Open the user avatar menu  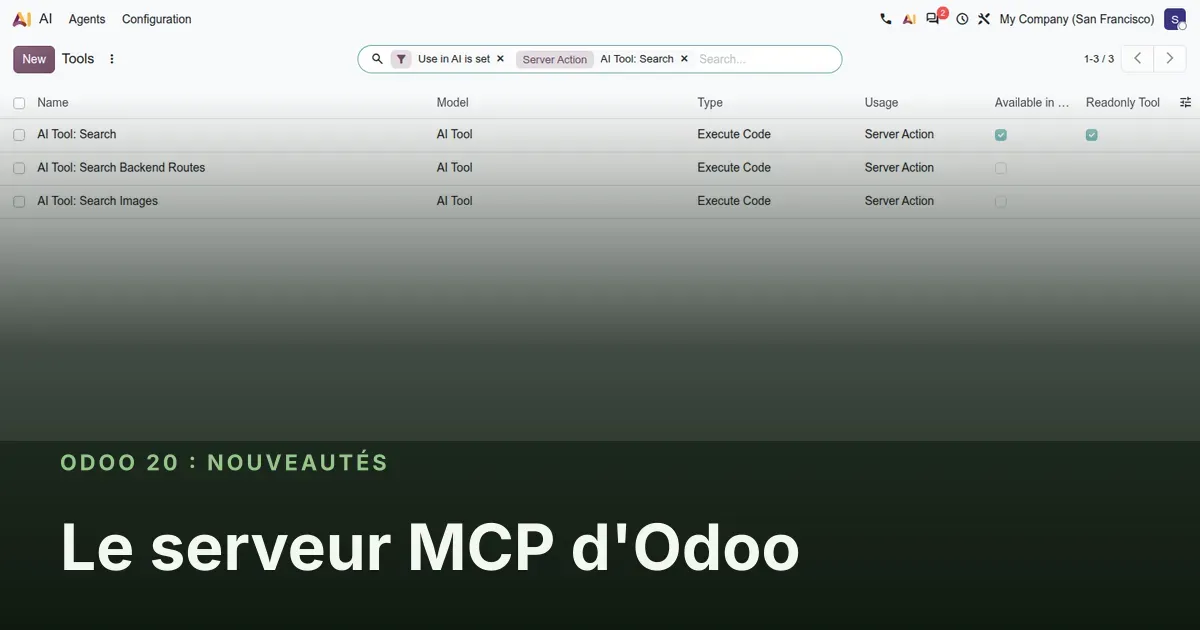[x=1175, y=19]
